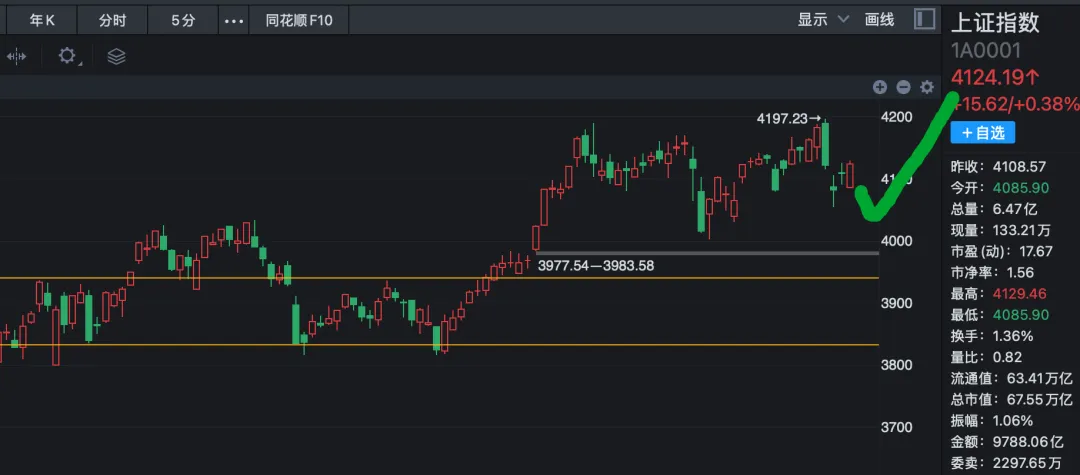Switch to the 分时 intraday tab
The width and height of the screenshot is (1080, 475).
(112, 20)
